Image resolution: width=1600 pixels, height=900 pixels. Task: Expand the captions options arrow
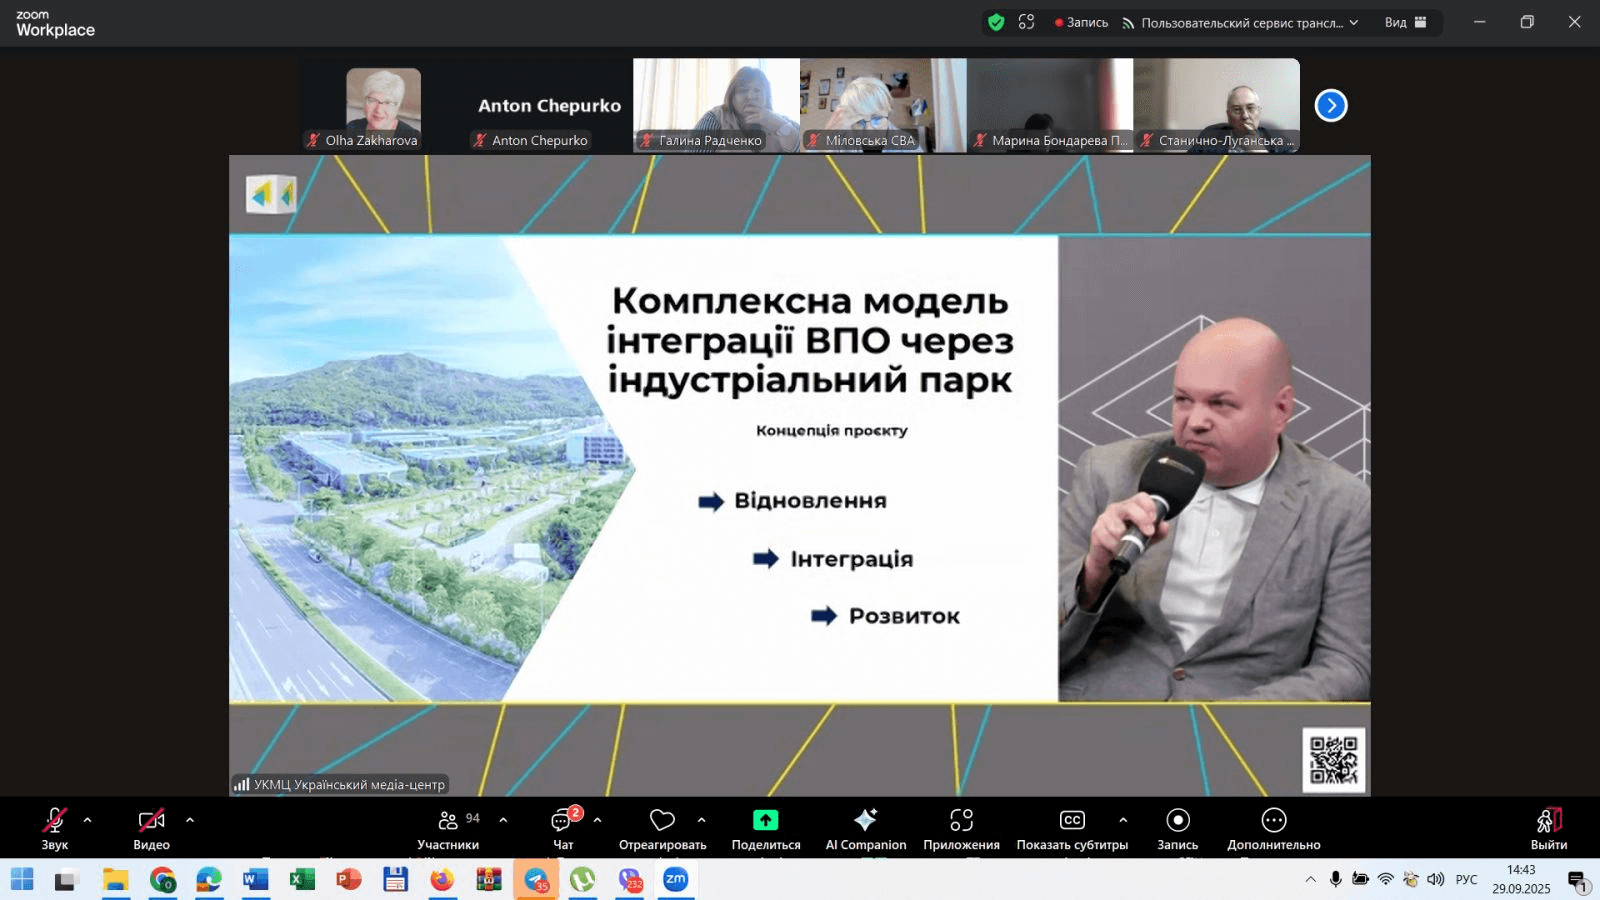coord(1123,820)
